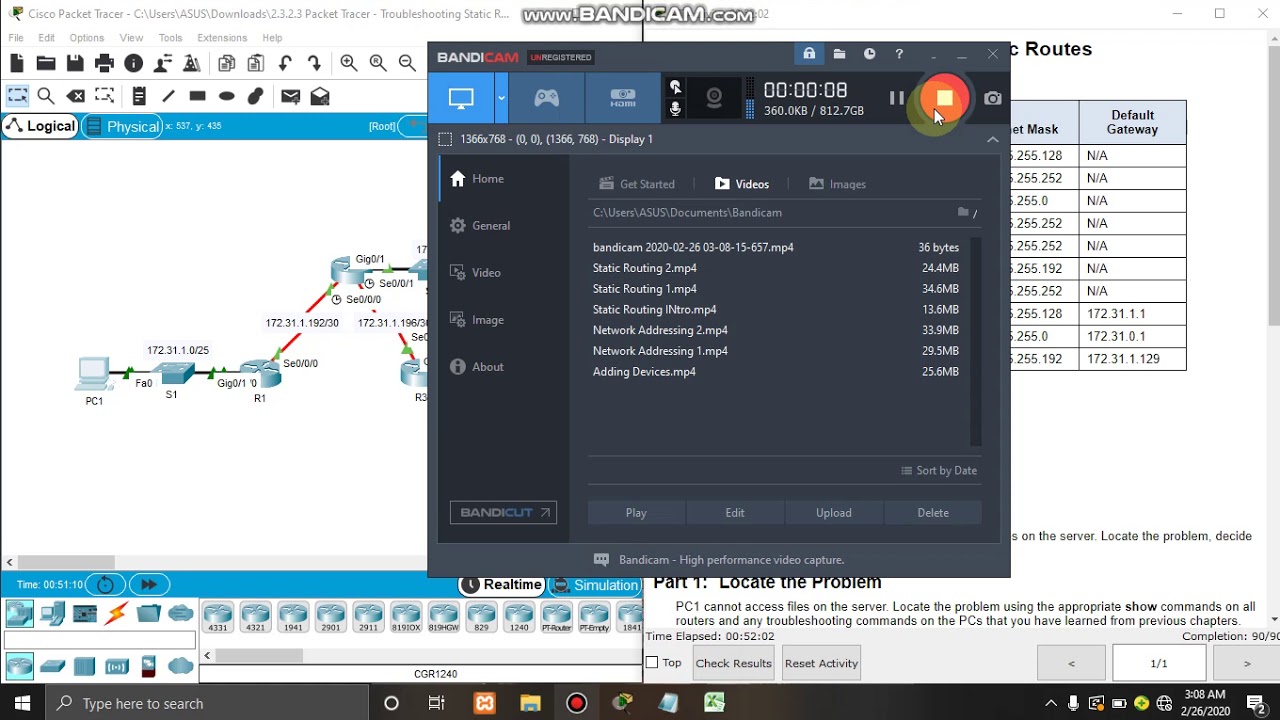Add Simple PDU envelope tool

point(290,96)
